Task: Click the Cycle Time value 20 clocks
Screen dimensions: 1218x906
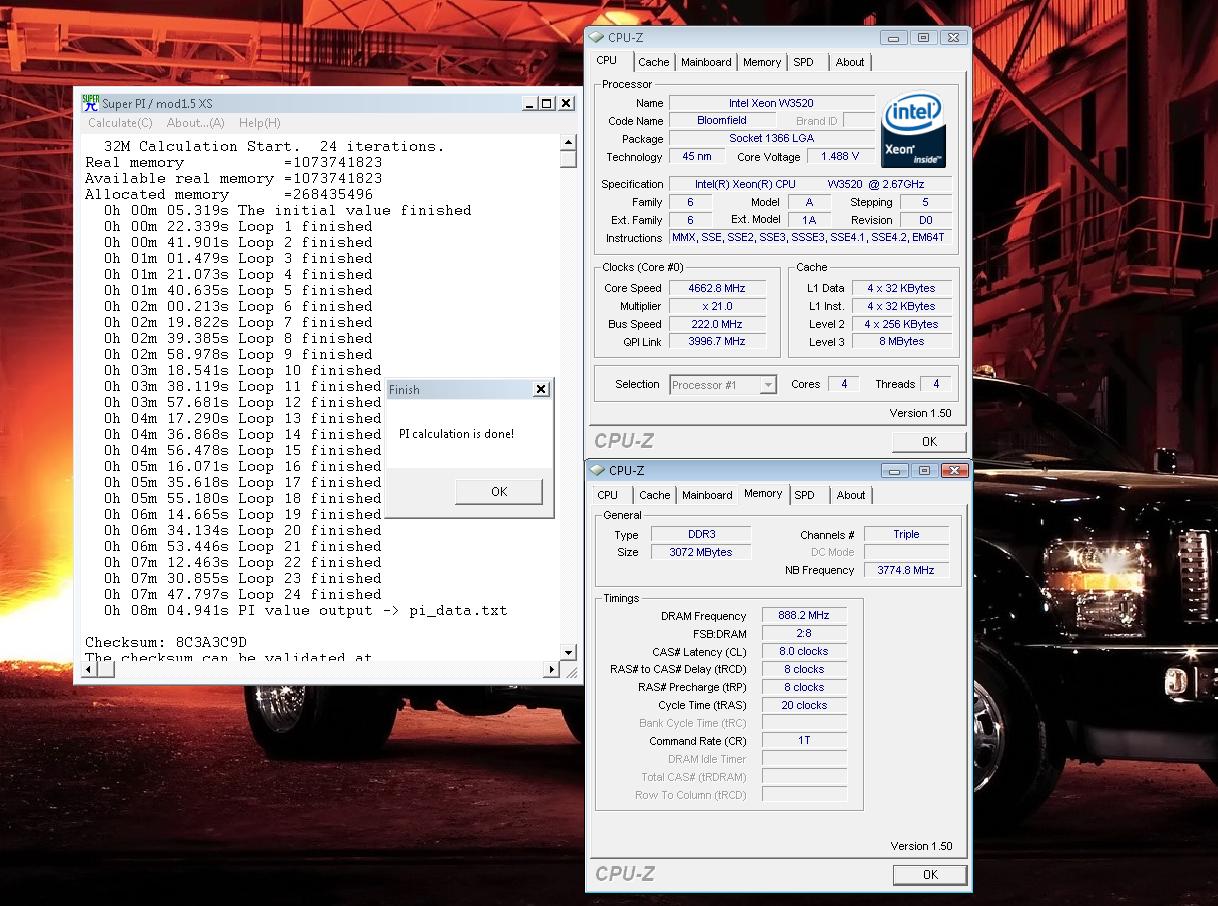Action: point(804,705)
